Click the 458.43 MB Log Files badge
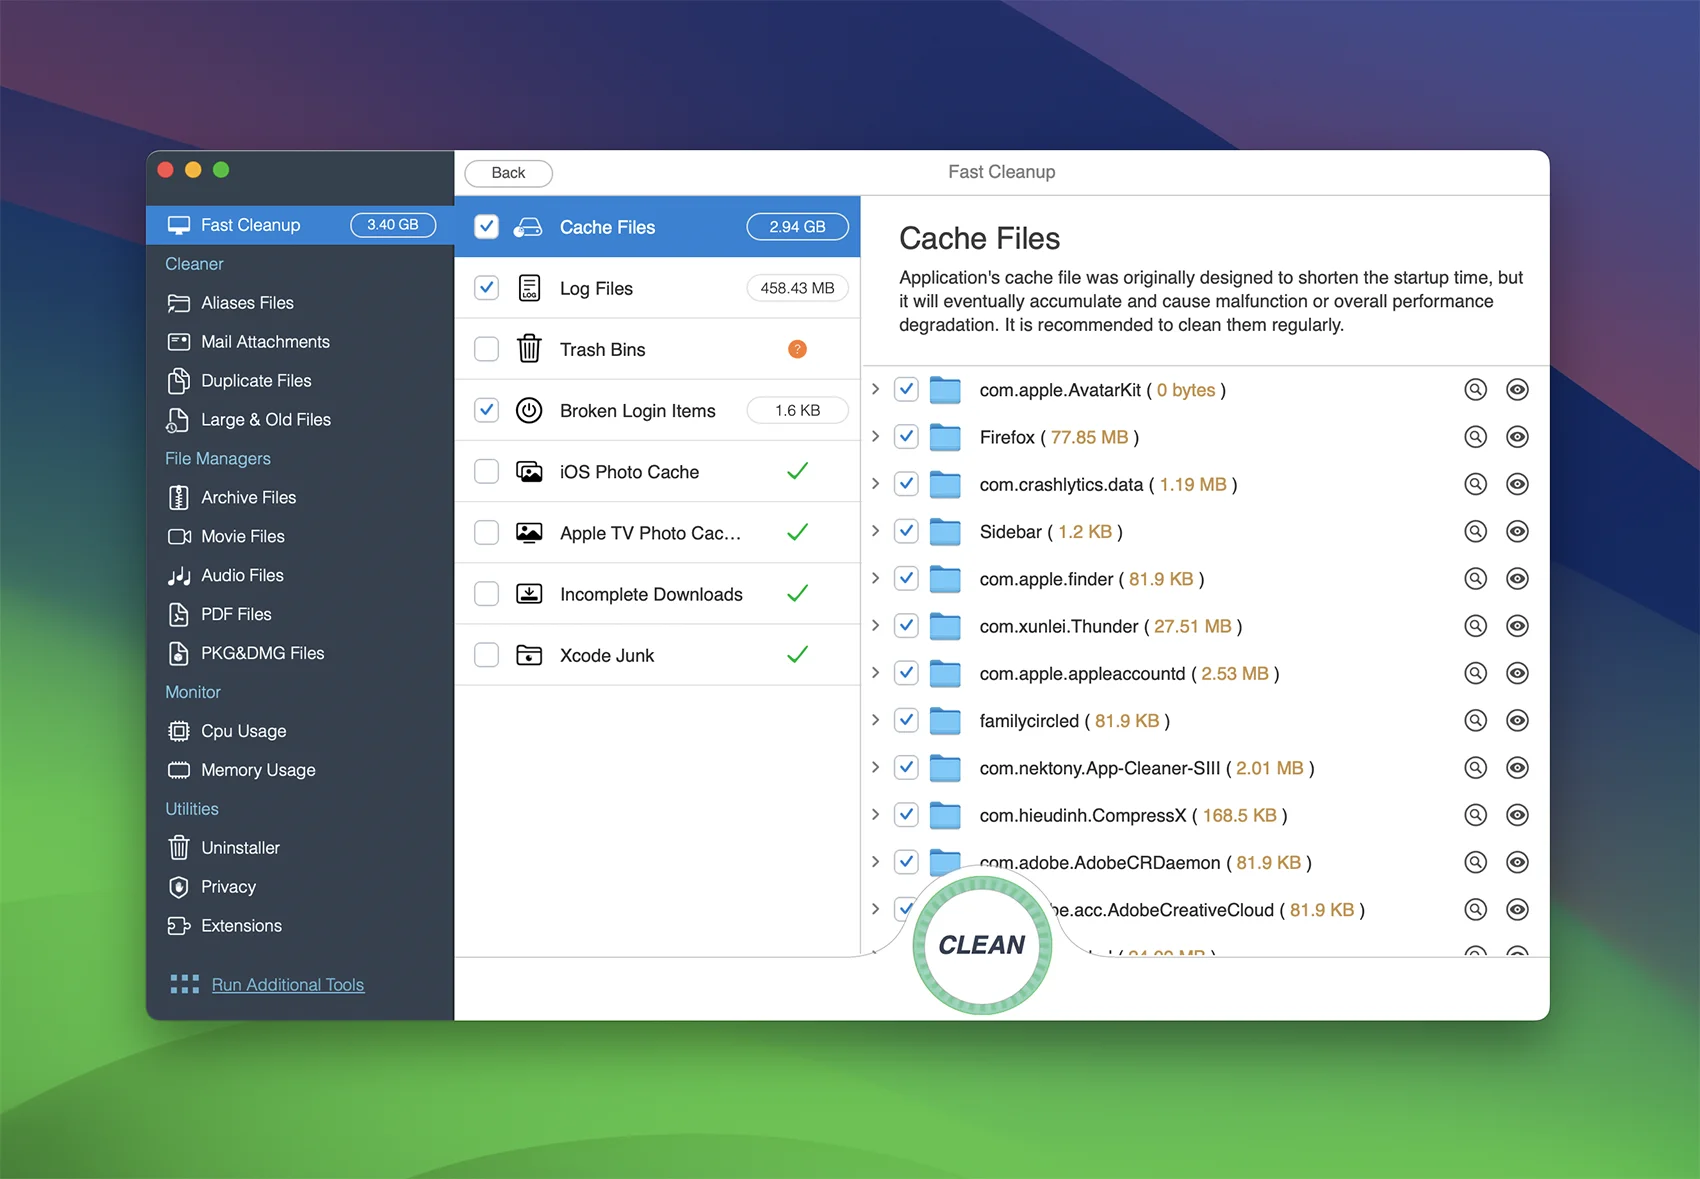 (x=797, y=288)
